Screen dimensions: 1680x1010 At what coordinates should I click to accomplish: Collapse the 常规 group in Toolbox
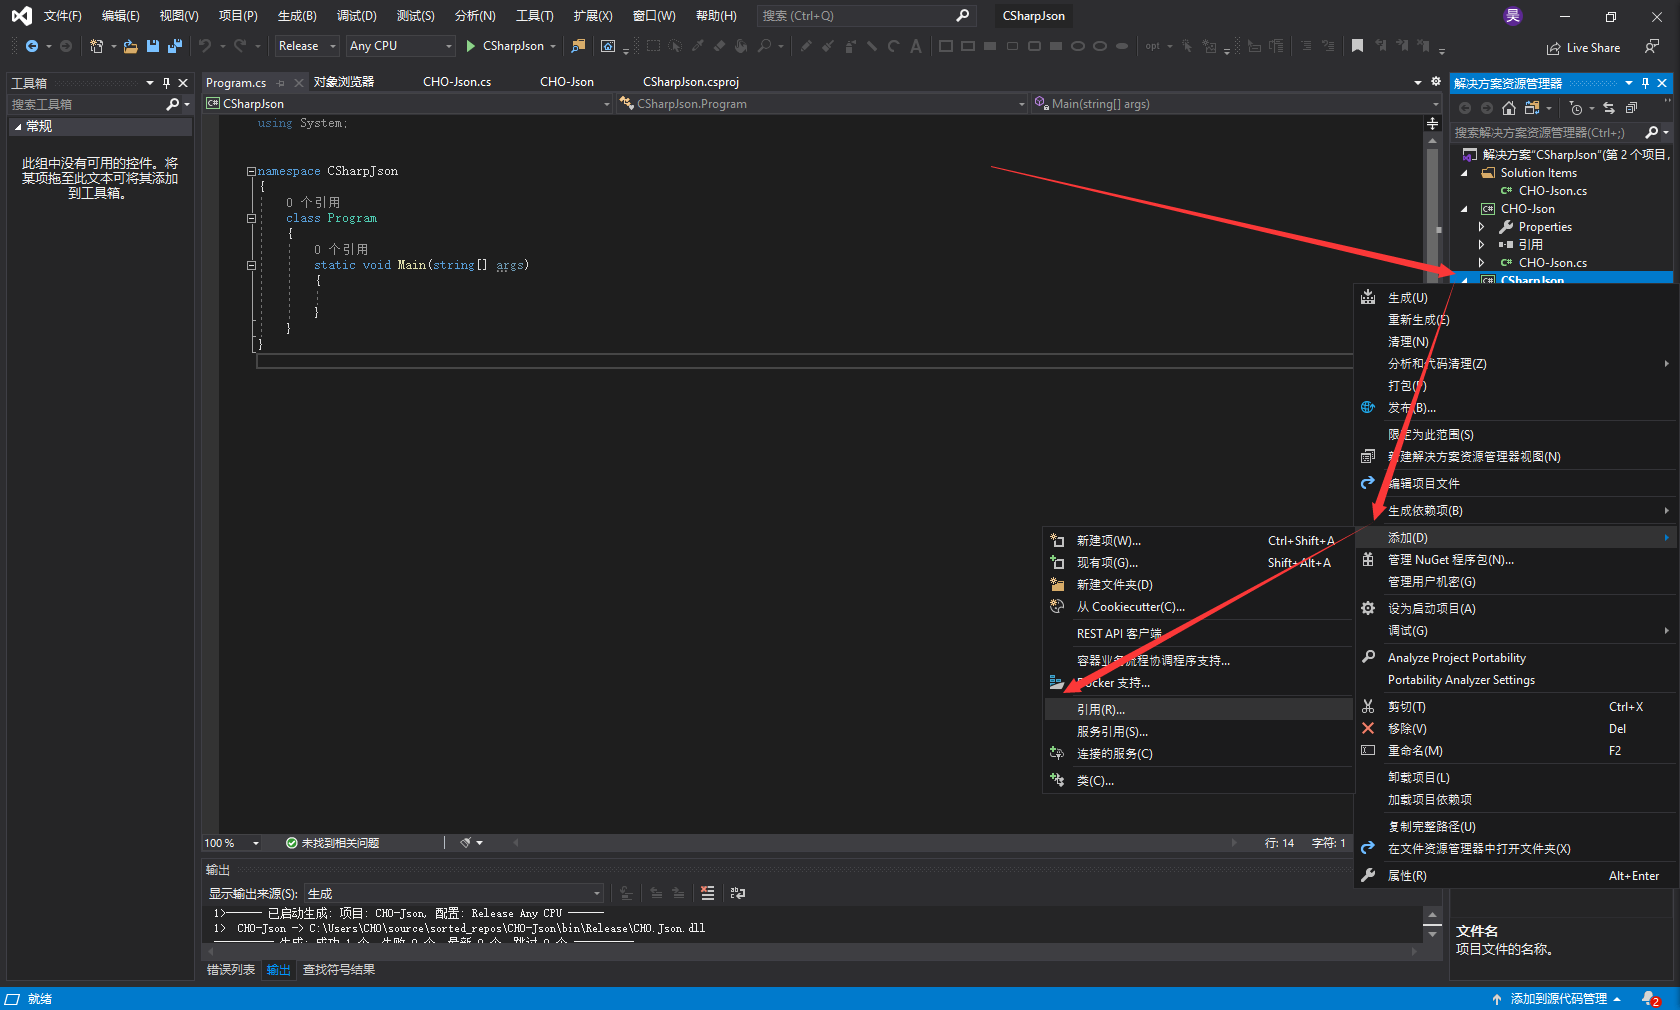click(18, 126)
